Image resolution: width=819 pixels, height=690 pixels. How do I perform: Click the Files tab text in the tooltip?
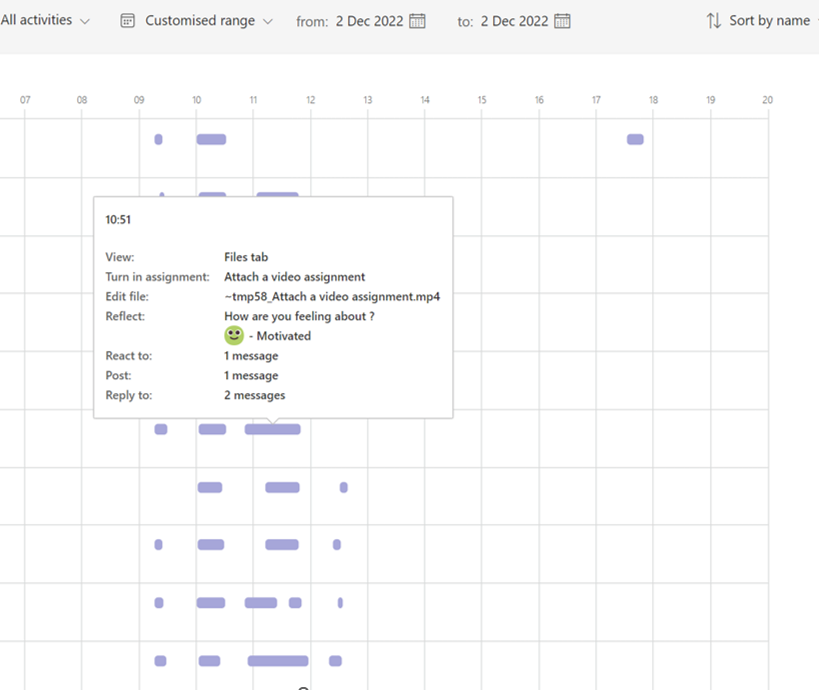[246, 257]
